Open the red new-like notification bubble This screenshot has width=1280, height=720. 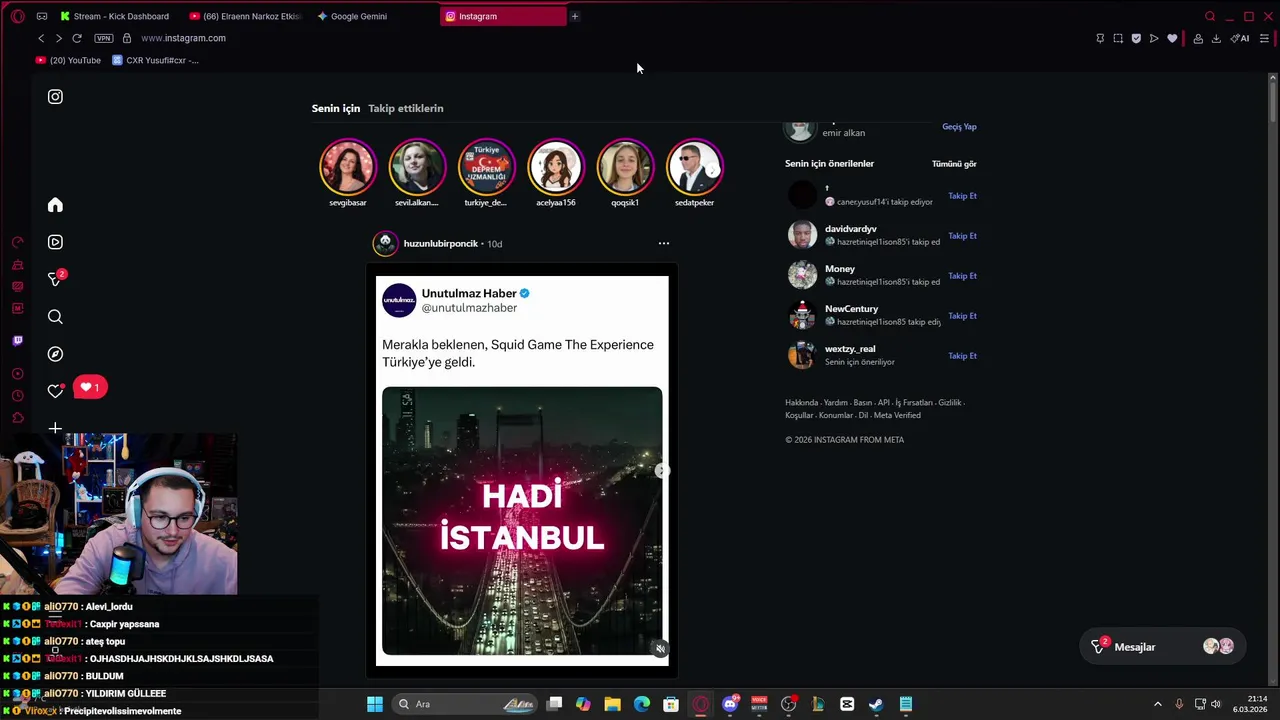coord(89,387)
